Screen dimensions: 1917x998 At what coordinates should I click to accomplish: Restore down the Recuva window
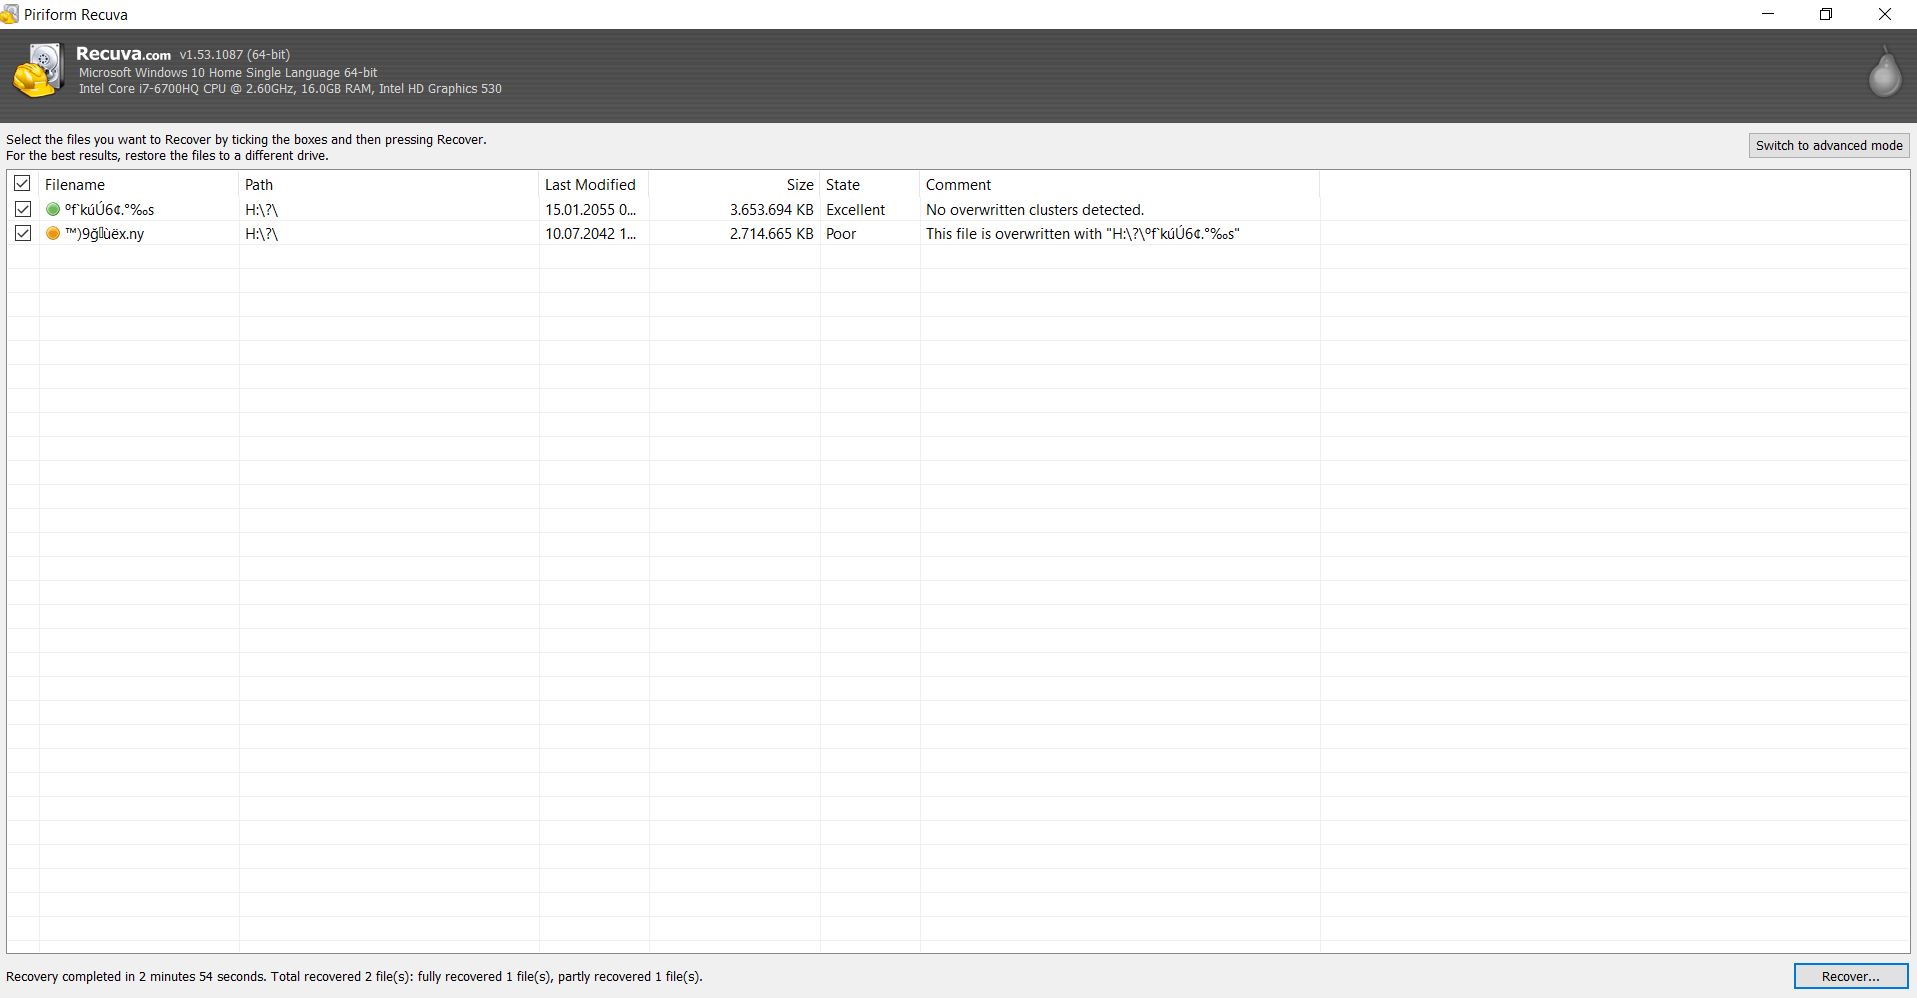pyautogui.click(x=1826, y=14)
